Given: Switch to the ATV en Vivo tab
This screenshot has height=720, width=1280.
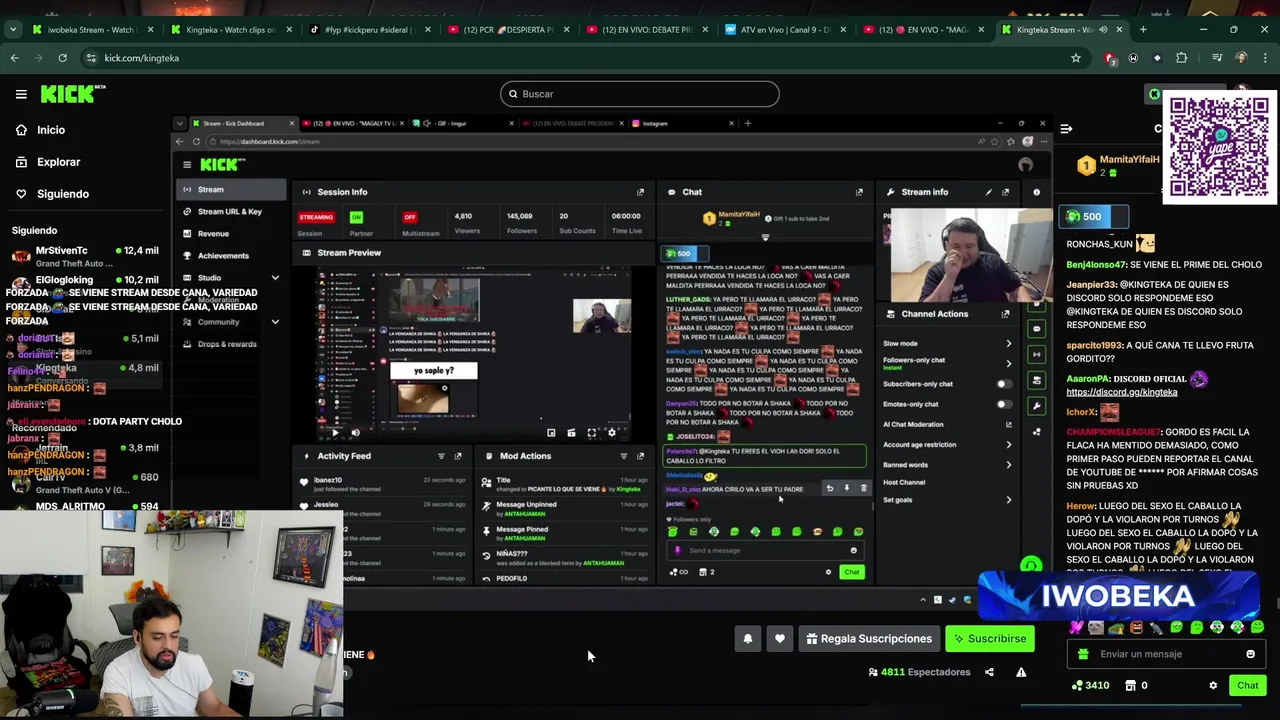Looking at the screenshot, I should point(786,30).
